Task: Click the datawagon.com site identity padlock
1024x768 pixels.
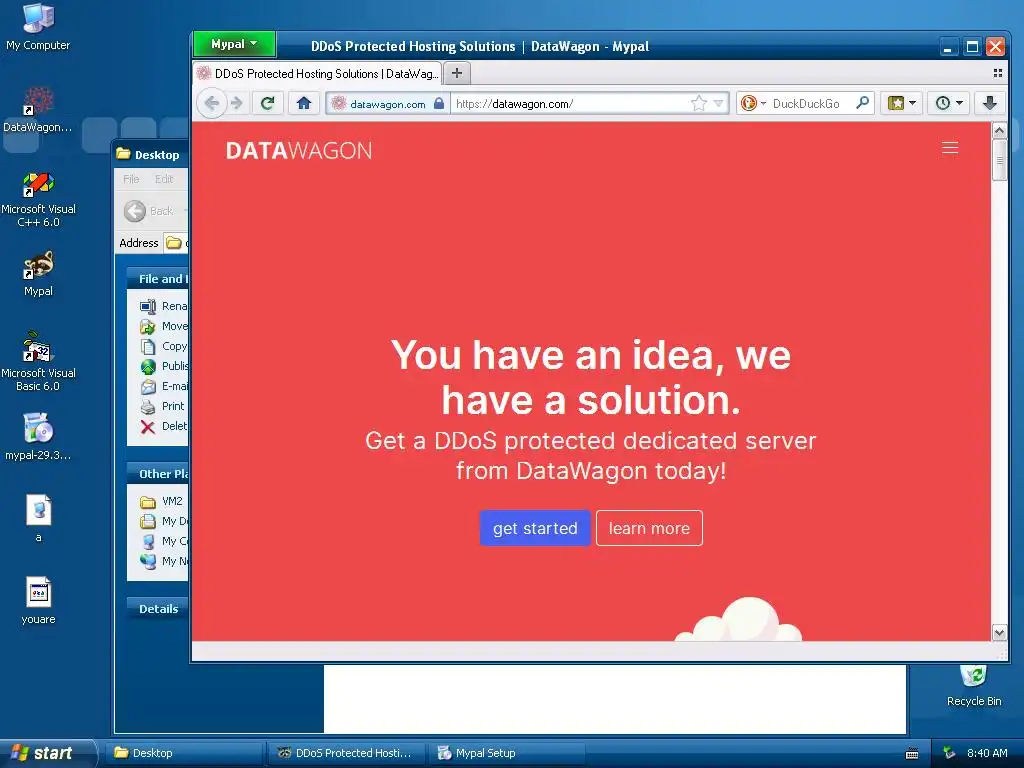Action: tap(439, 103)
